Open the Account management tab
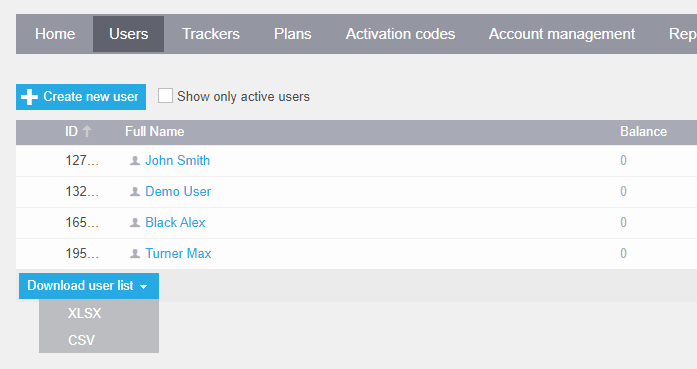This screenshot has height=369, width=697. point(562,34)
